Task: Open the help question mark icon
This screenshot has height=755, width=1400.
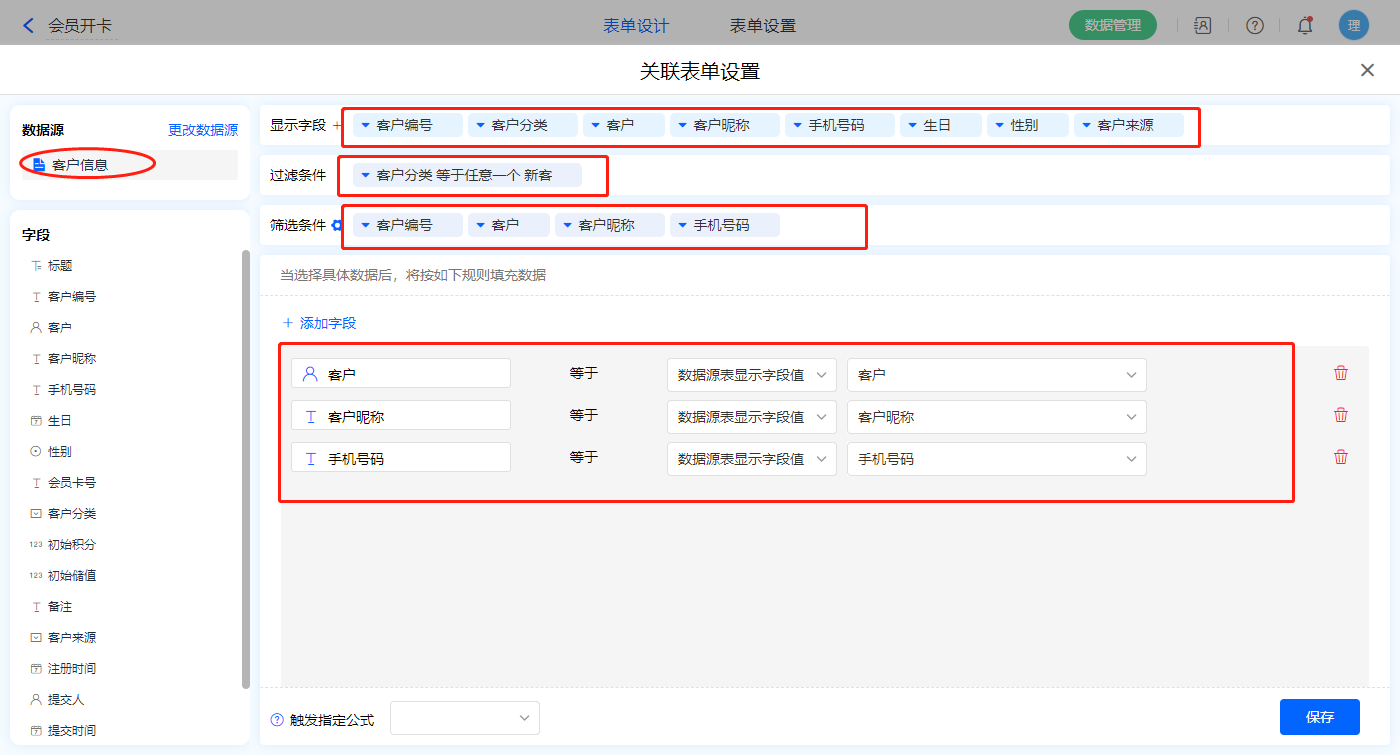Action: [1254, 26]
